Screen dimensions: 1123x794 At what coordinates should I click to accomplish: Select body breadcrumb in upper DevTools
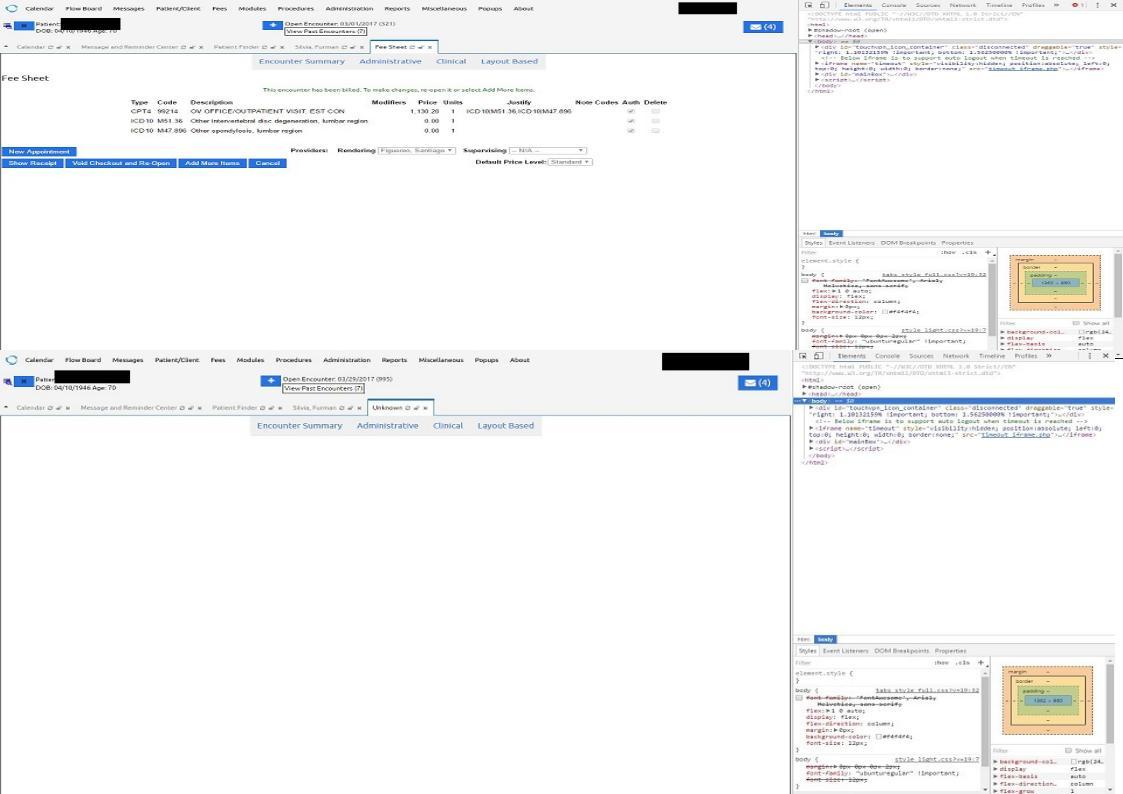[831, 233]
